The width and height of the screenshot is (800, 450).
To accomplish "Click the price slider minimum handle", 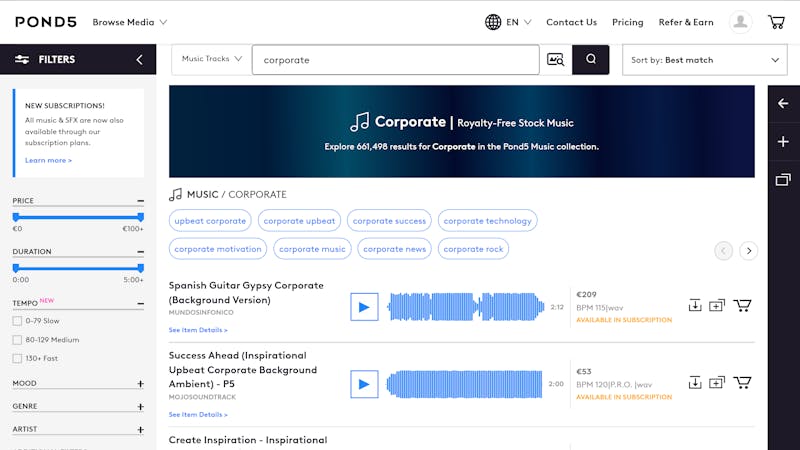I will (x=16, y=217).
